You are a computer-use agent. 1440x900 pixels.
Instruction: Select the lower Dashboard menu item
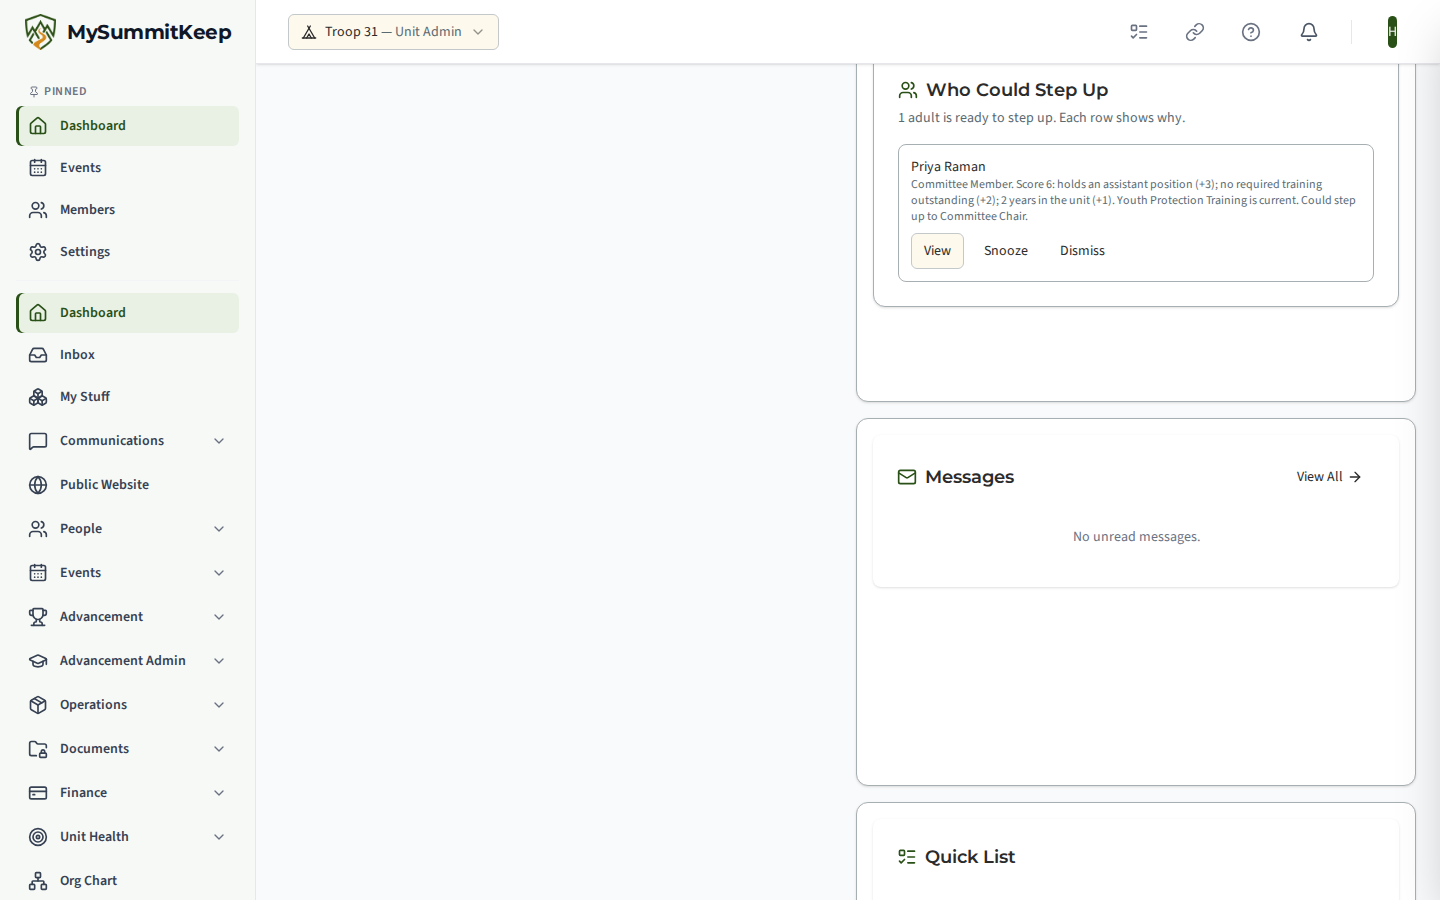(127, 313)
